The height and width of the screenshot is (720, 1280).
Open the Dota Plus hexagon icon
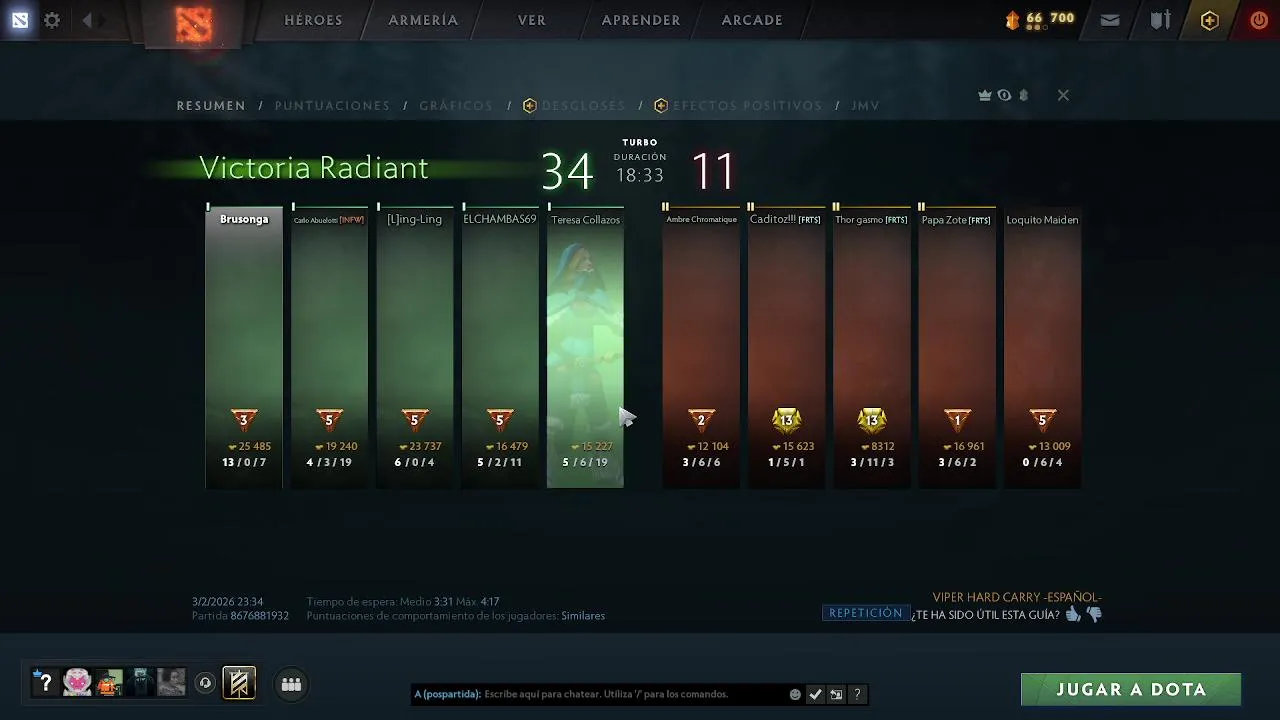(x=1210, y=20)
